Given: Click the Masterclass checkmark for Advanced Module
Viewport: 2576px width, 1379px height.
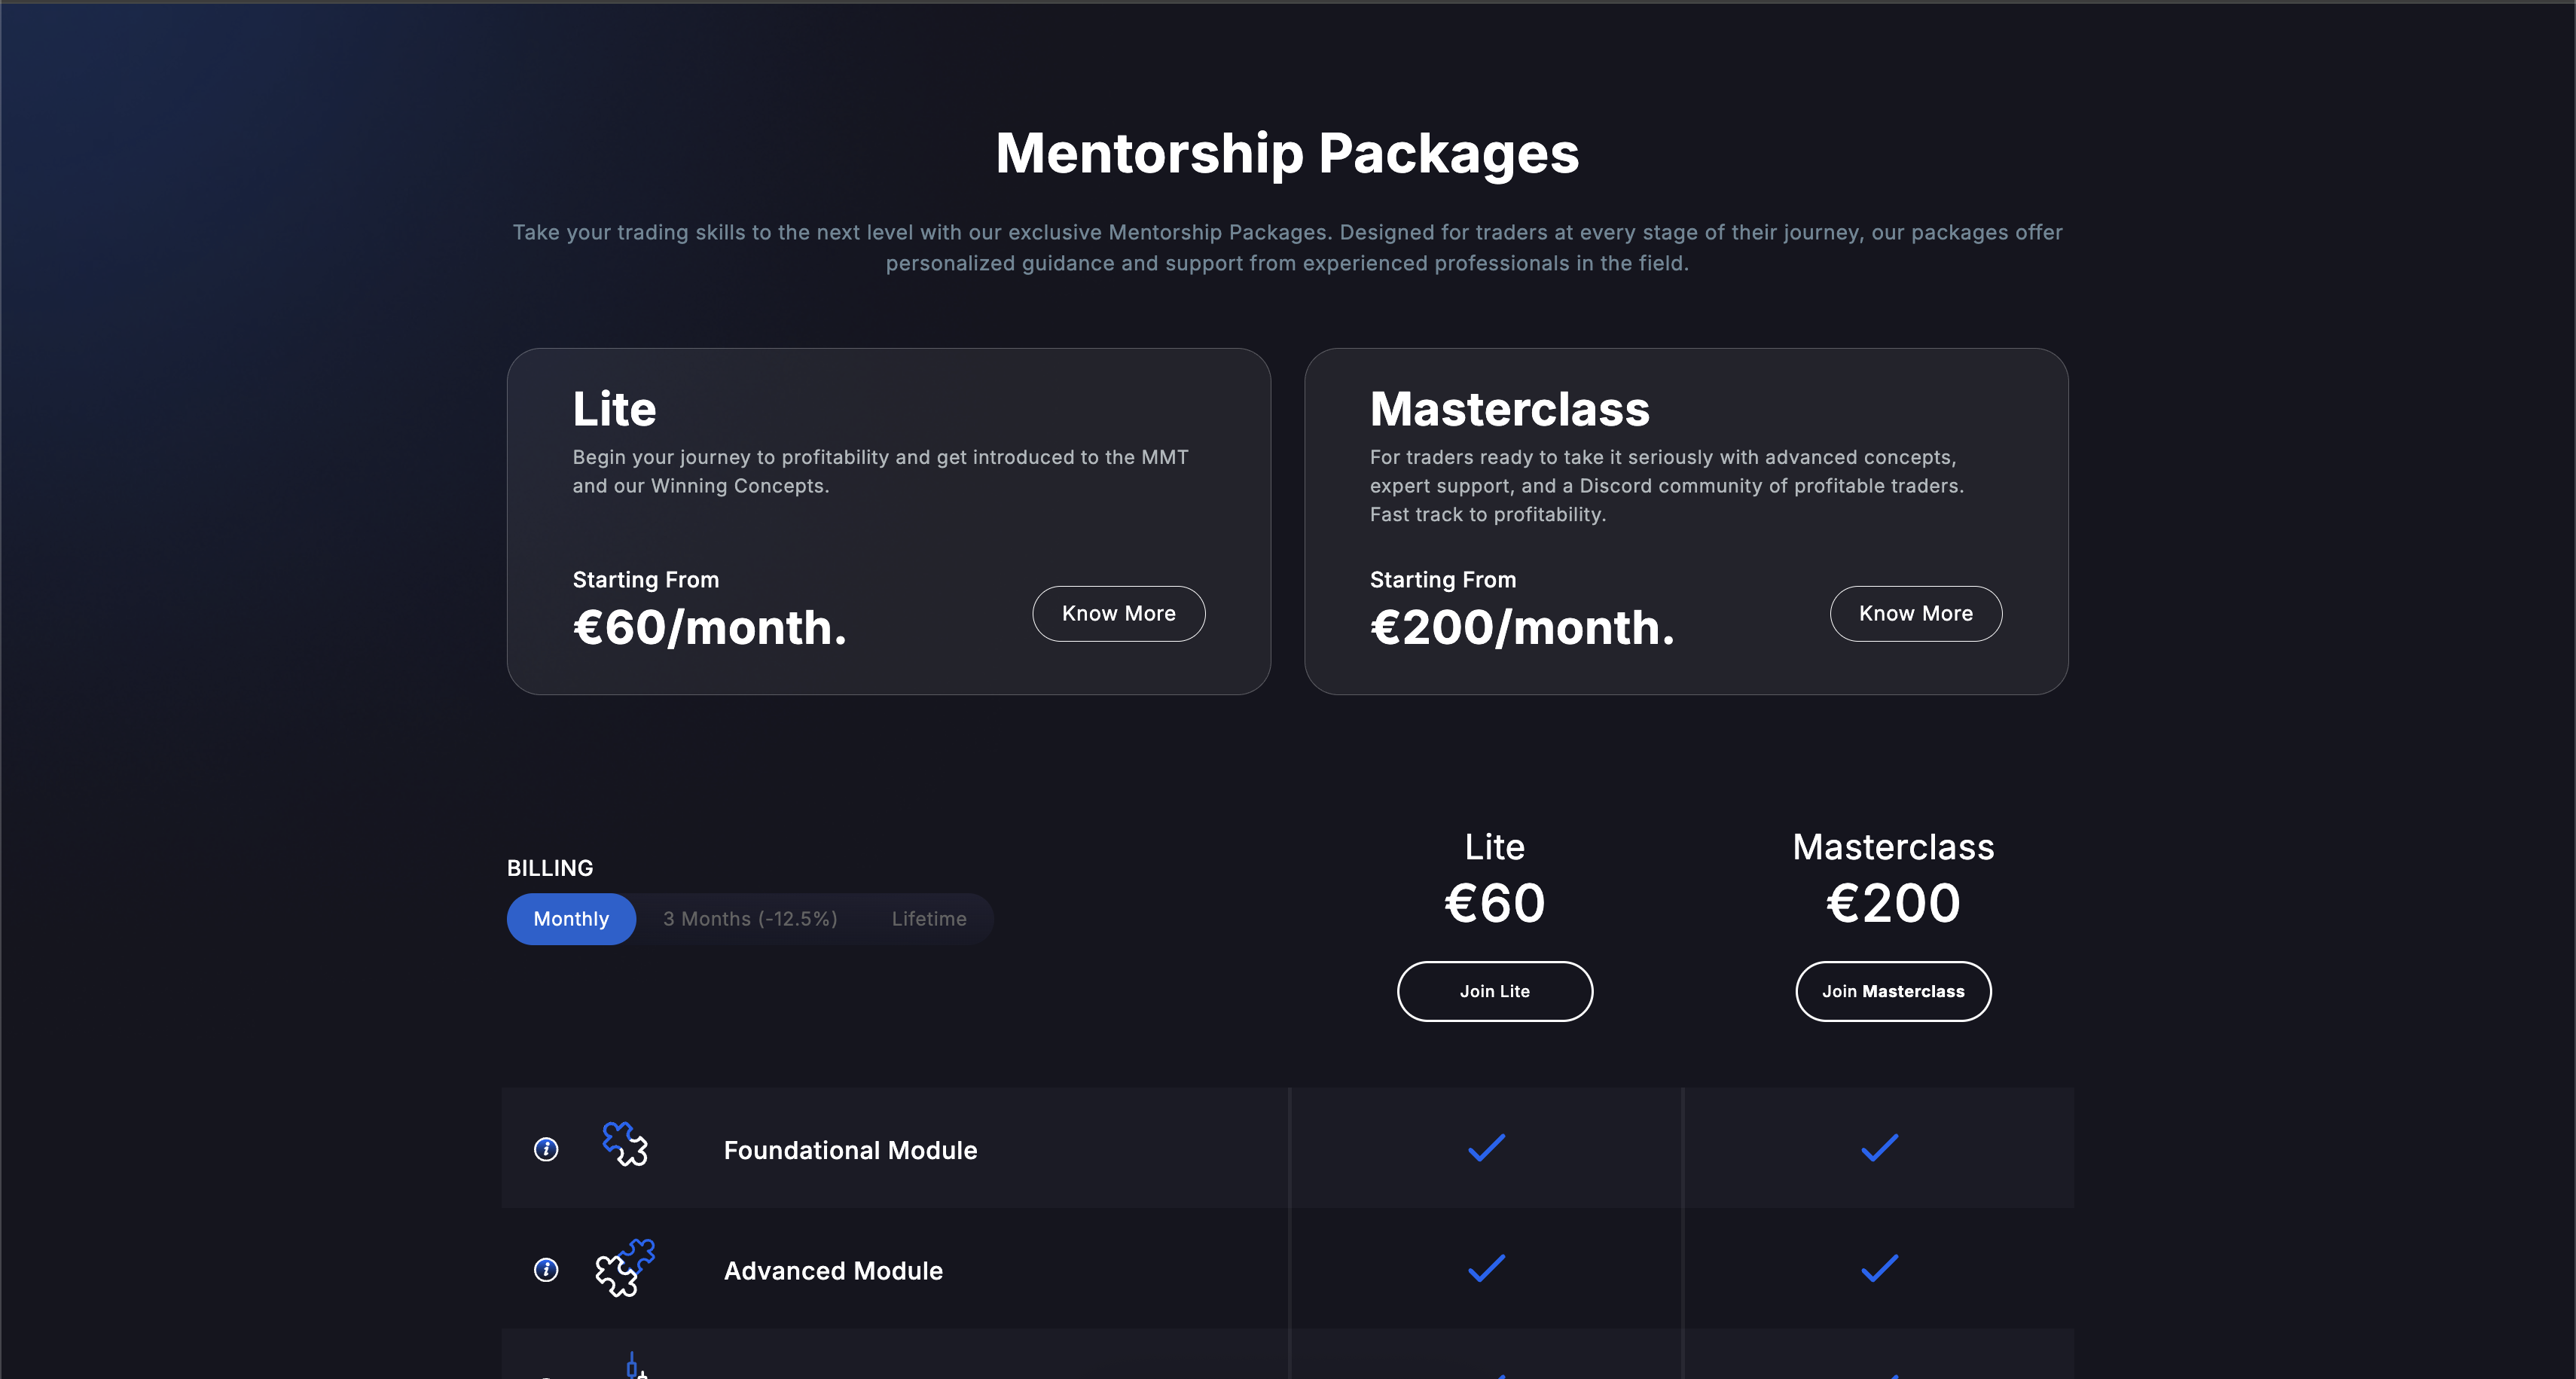Looking at the screenshot, I should pyautogui.click(x=1879, y=1268).
